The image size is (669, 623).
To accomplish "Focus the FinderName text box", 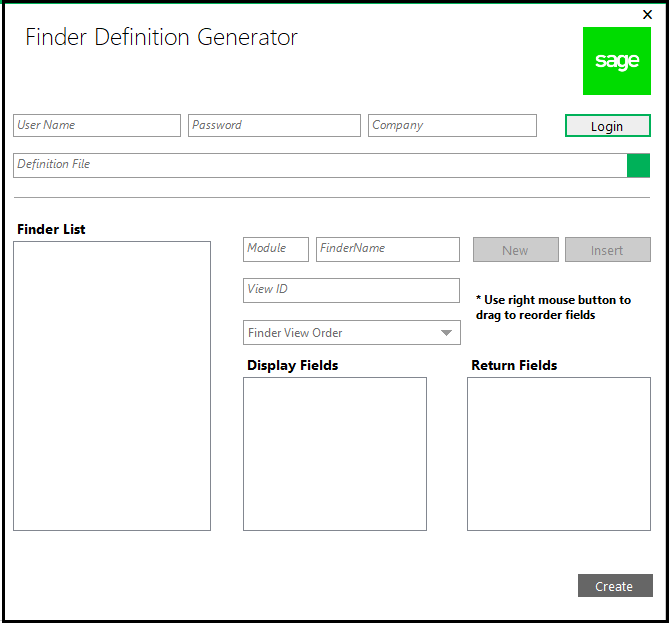I will (x=388, y=250).
